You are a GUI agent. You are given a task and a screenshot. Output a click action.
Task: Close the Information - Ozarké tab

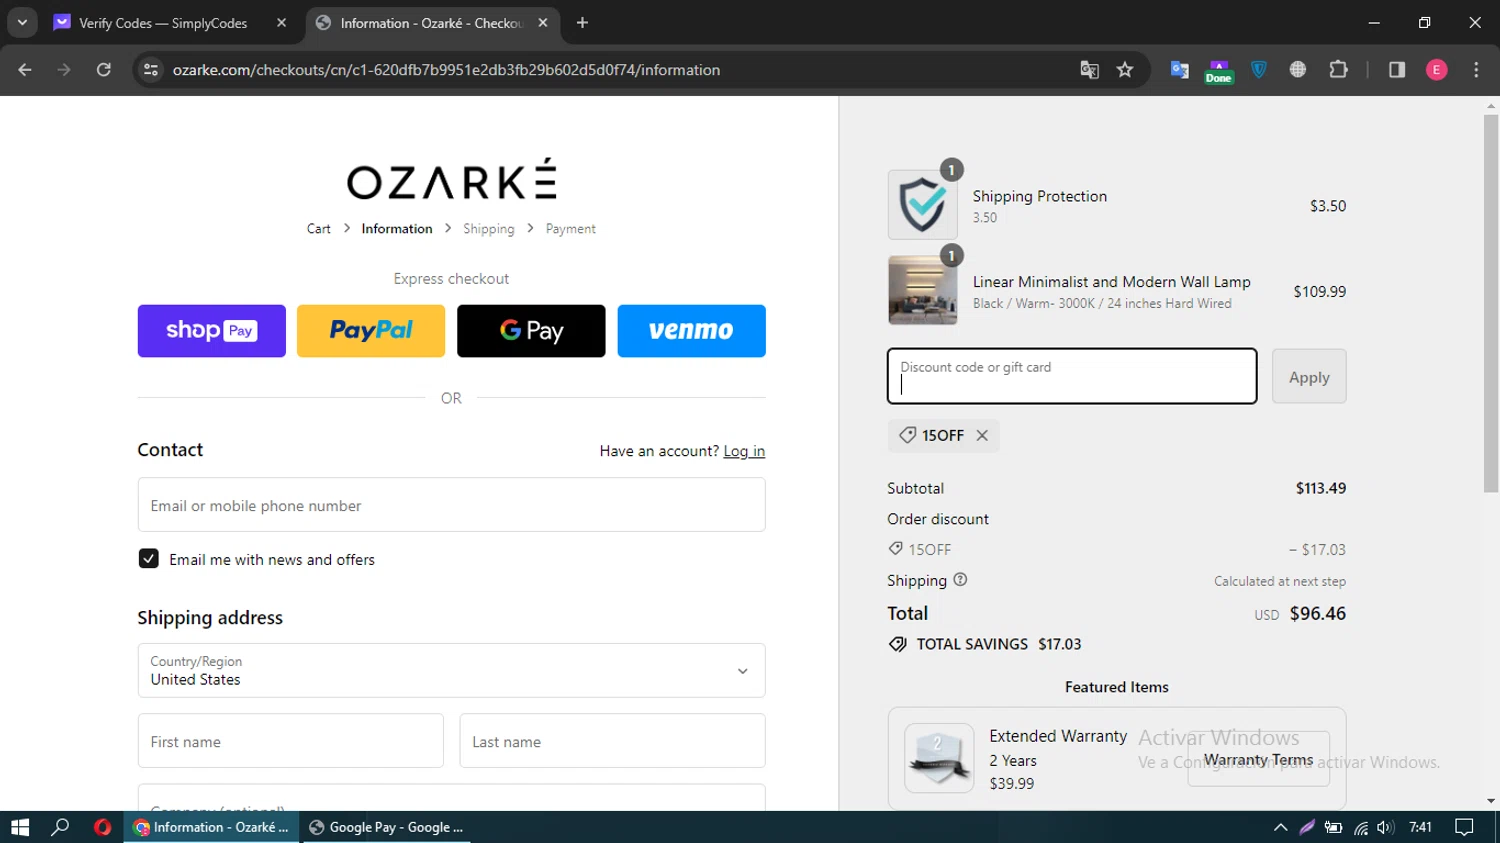tap(542, 23)
